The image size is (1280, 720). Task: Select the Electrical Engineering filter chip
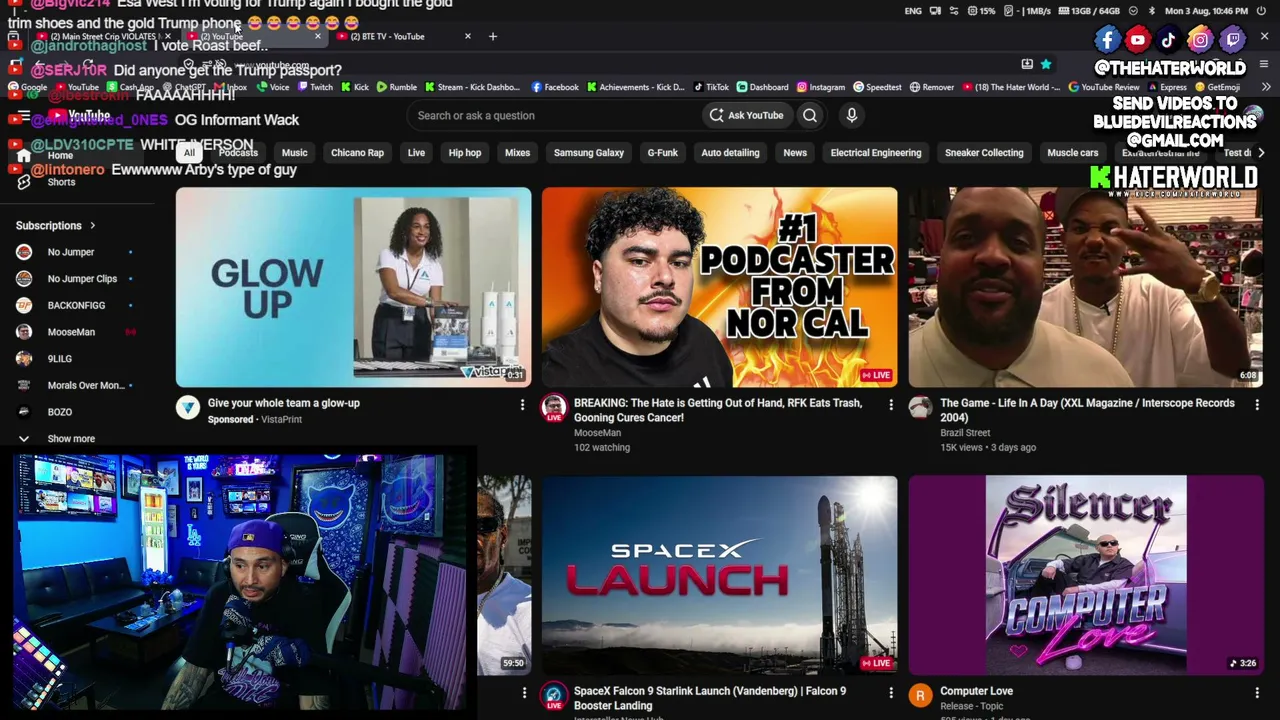coord(876,153)
